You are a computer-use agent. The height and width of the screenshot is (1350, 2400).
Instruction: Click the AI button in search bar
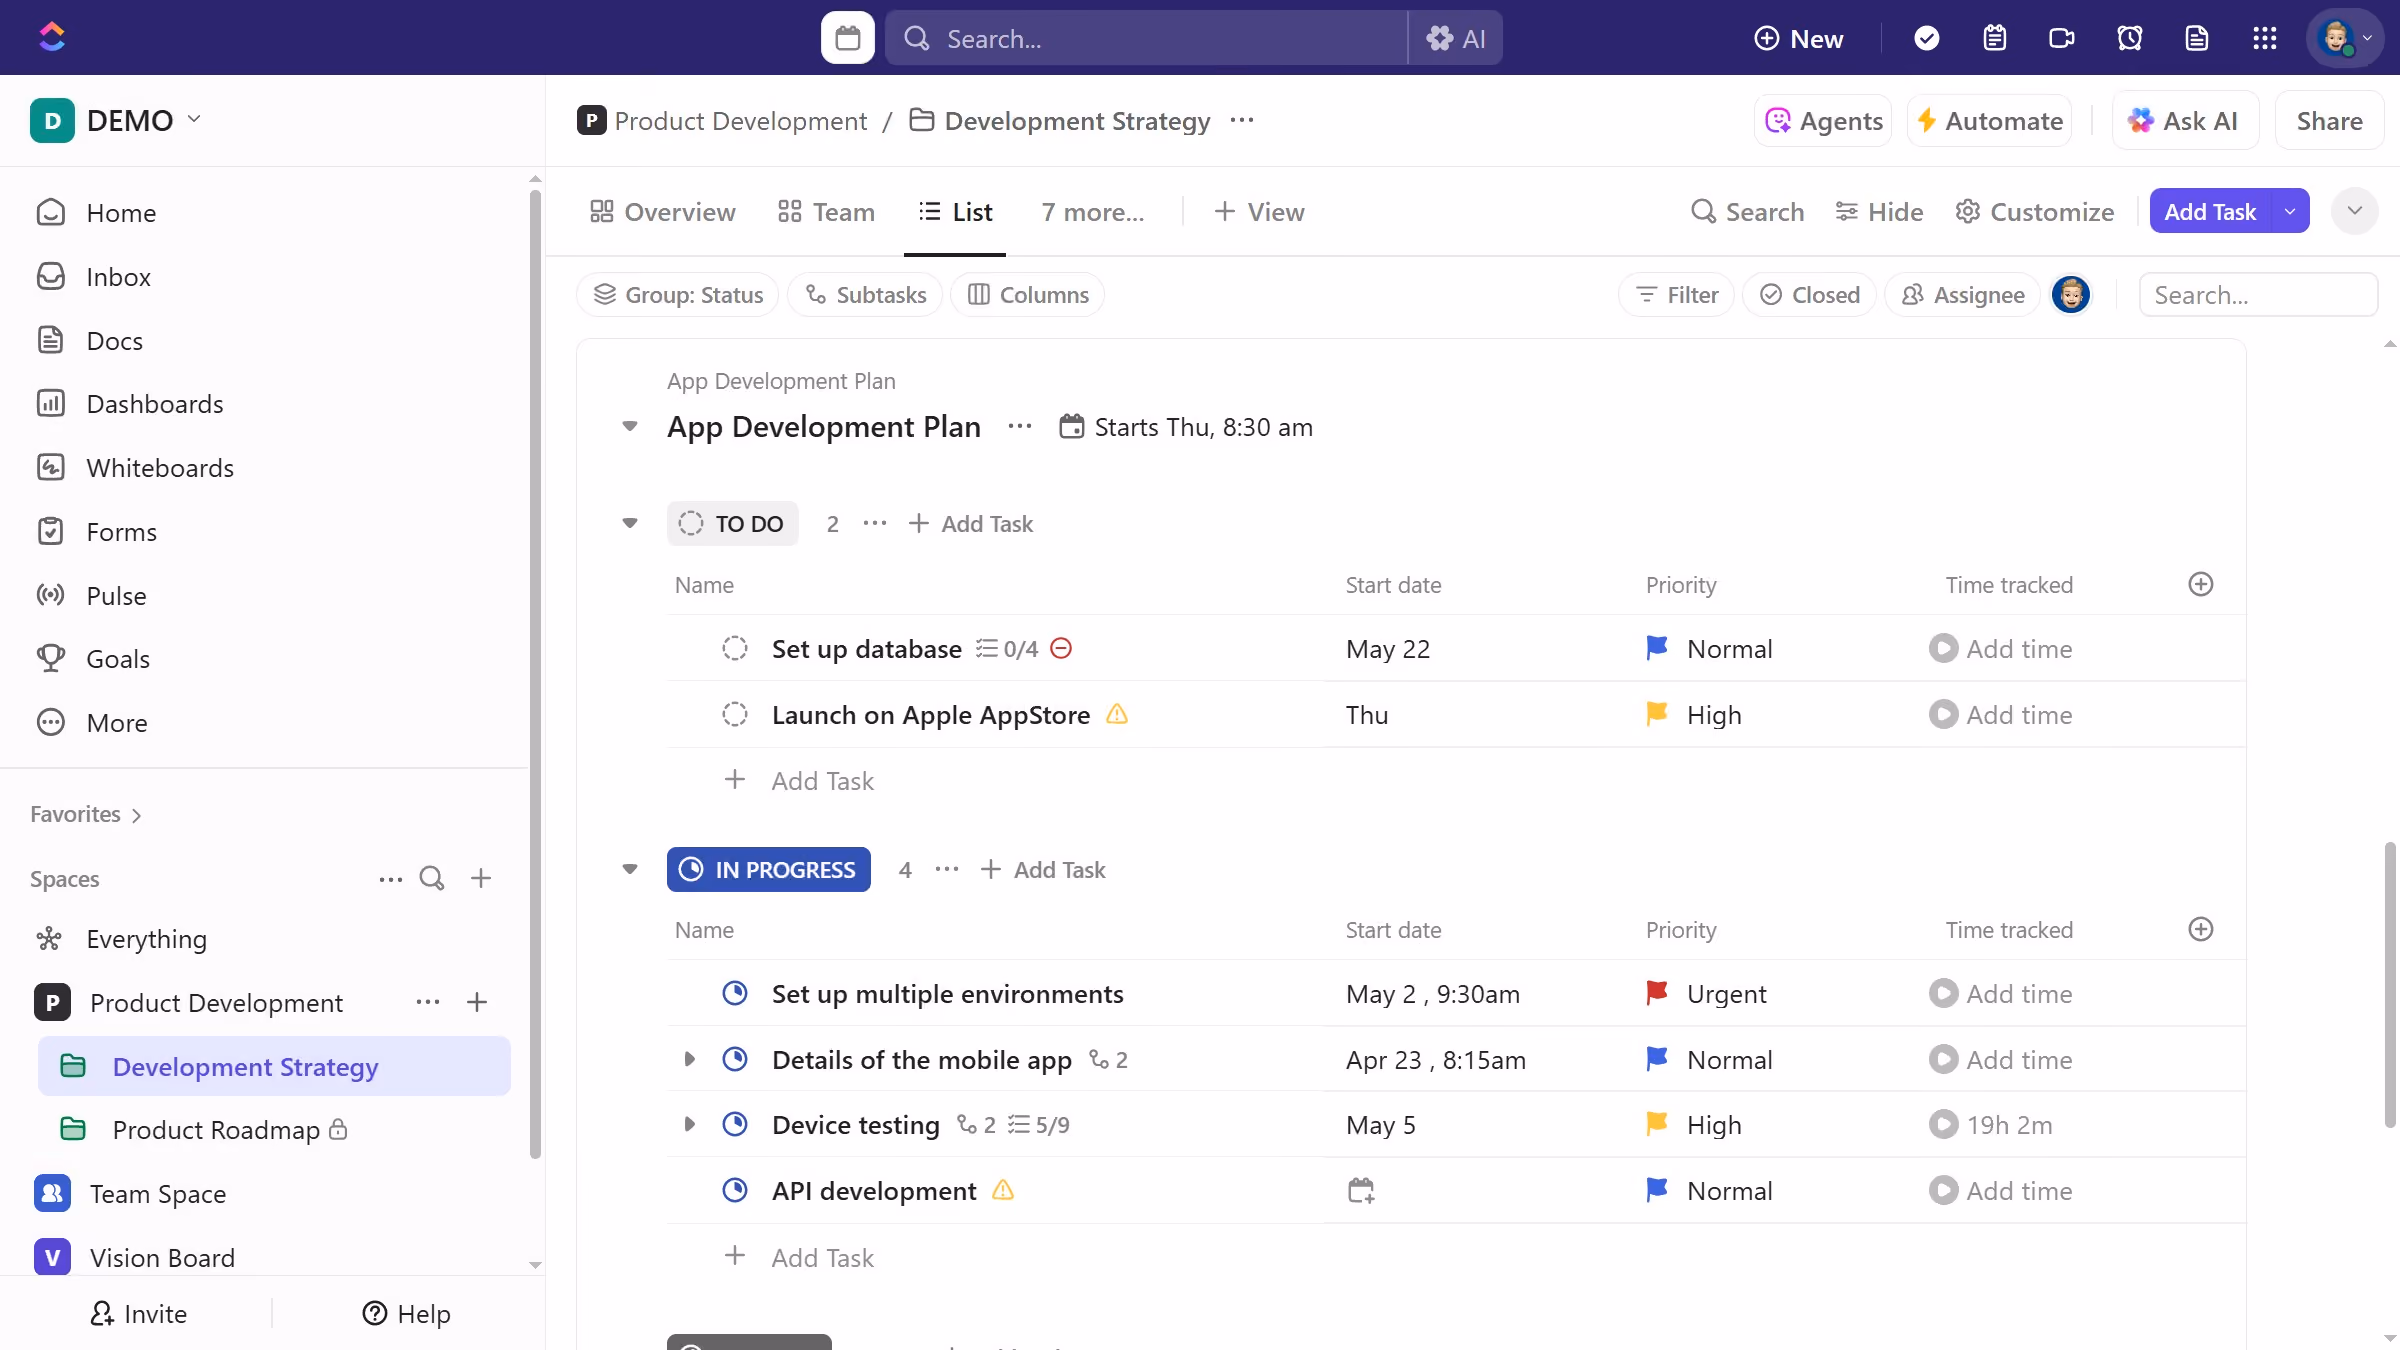[1455, 38]
